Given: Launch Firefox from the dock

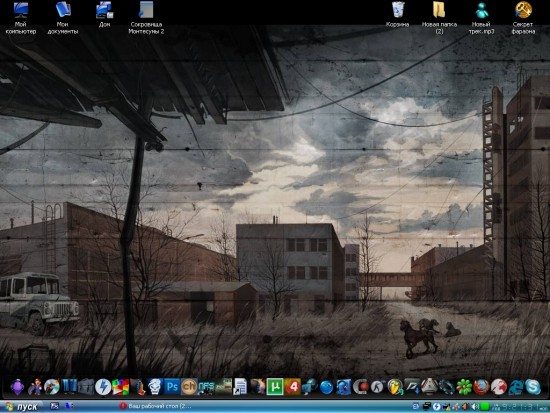Looking at the screenshot, I should pos(481,387).
